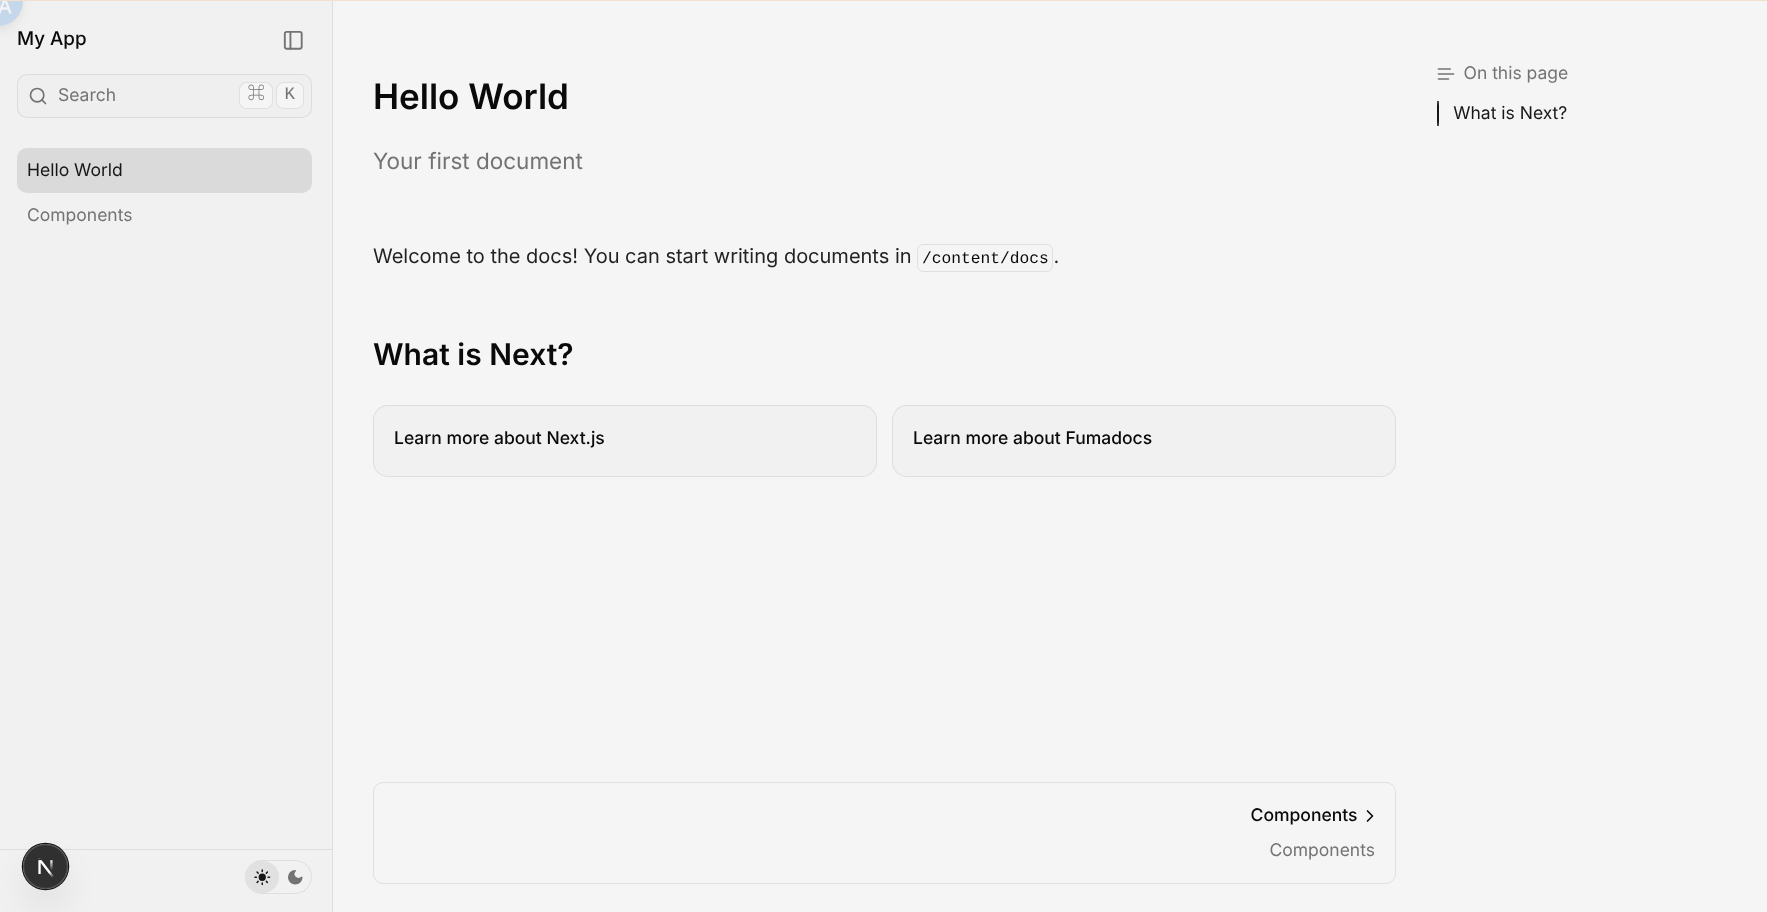Jump to 'What is Next?' in table of contents
This screenshot has width=1767, height=912.
click(x=1509, y=114)
